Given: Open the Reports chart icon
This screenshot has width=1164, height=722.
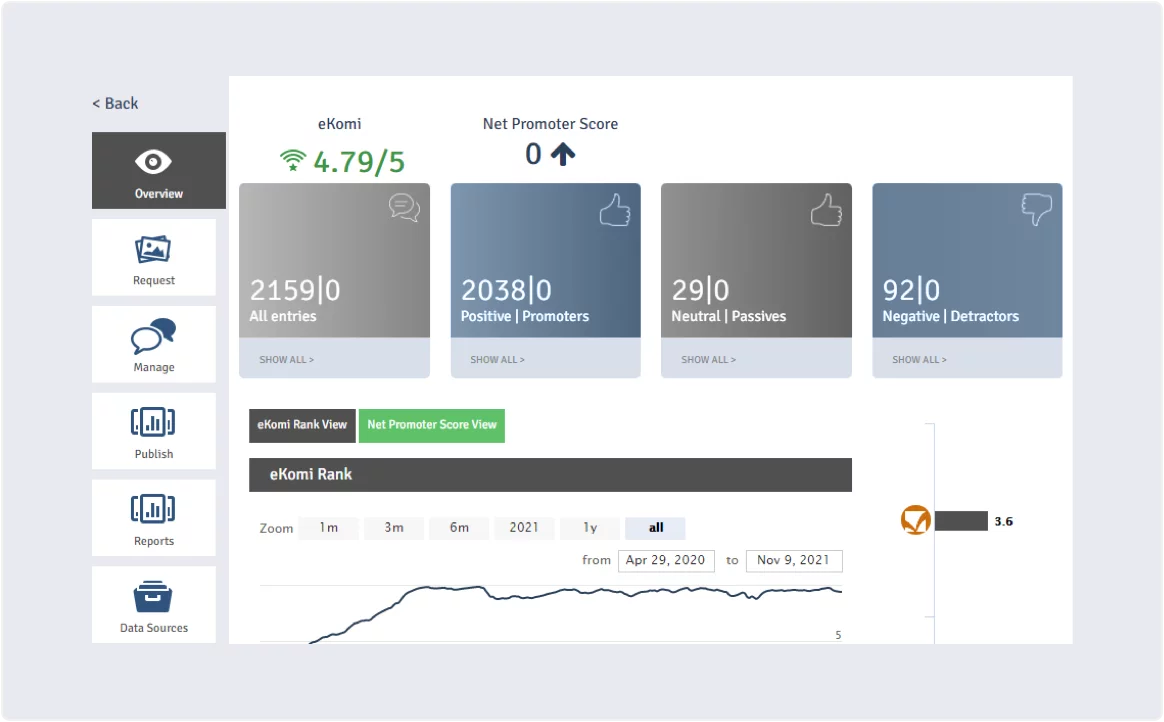Looking at the screenshot, I should (x=153, y=510).
